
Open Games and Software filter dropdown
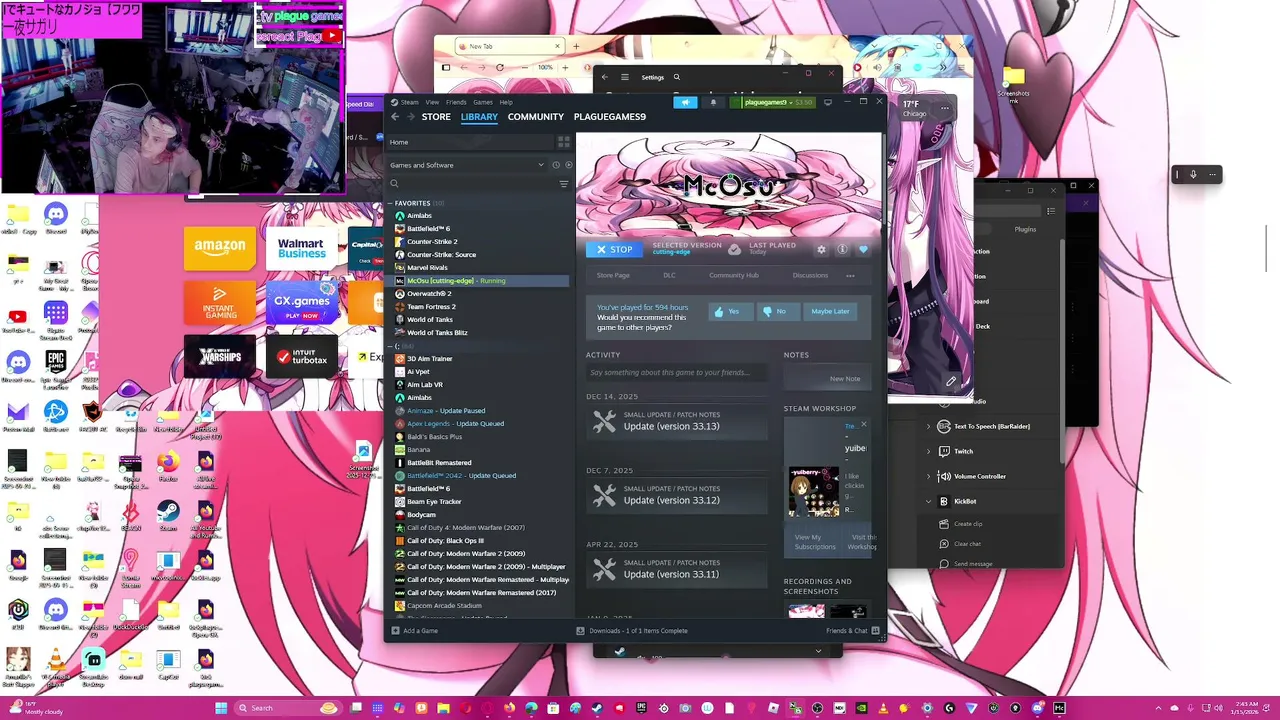pos(467,165)
